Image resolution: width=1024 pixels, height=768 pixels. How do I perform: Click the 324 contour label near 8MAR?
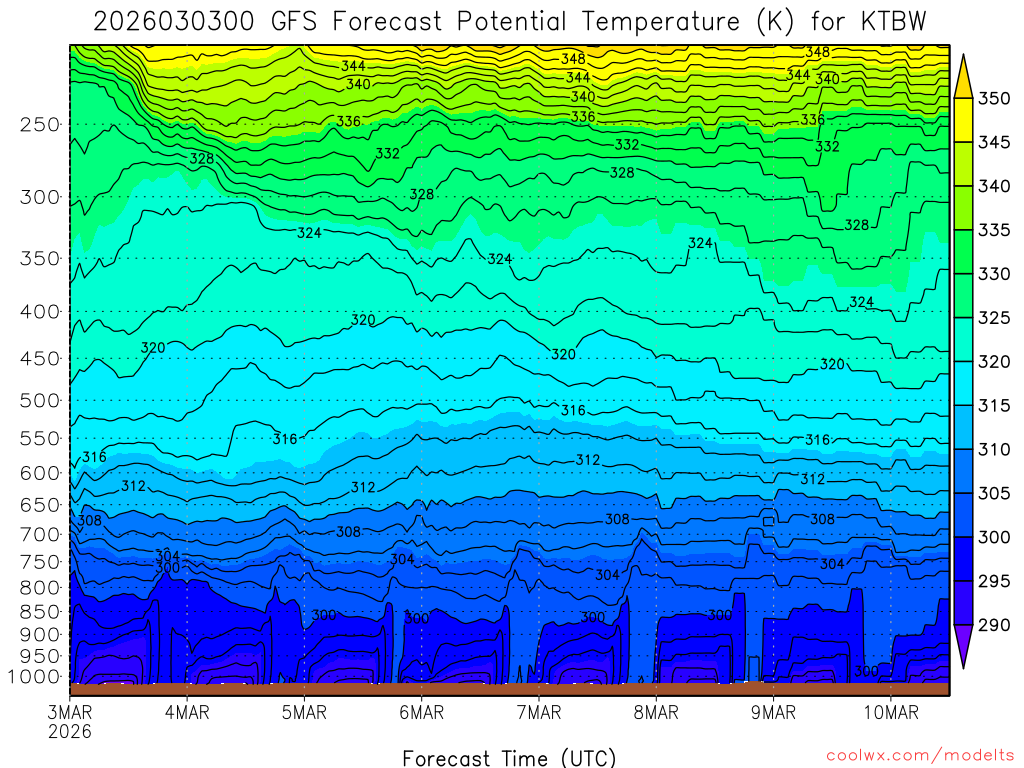click(x=700, y=243)
